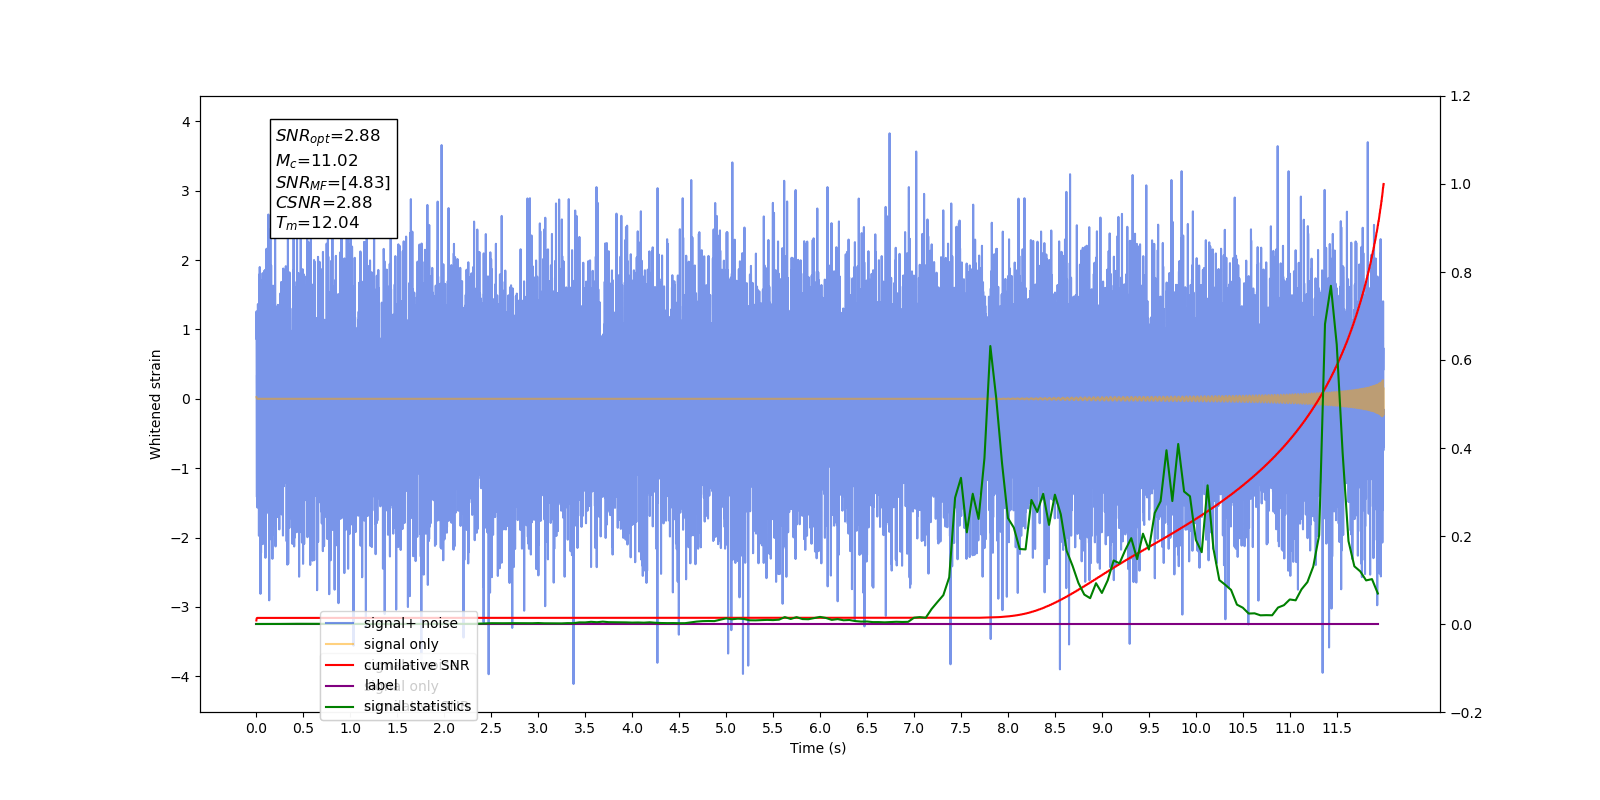Click the x-axis tick label 0.0
1600x800 pixels.
coord(256,728)
